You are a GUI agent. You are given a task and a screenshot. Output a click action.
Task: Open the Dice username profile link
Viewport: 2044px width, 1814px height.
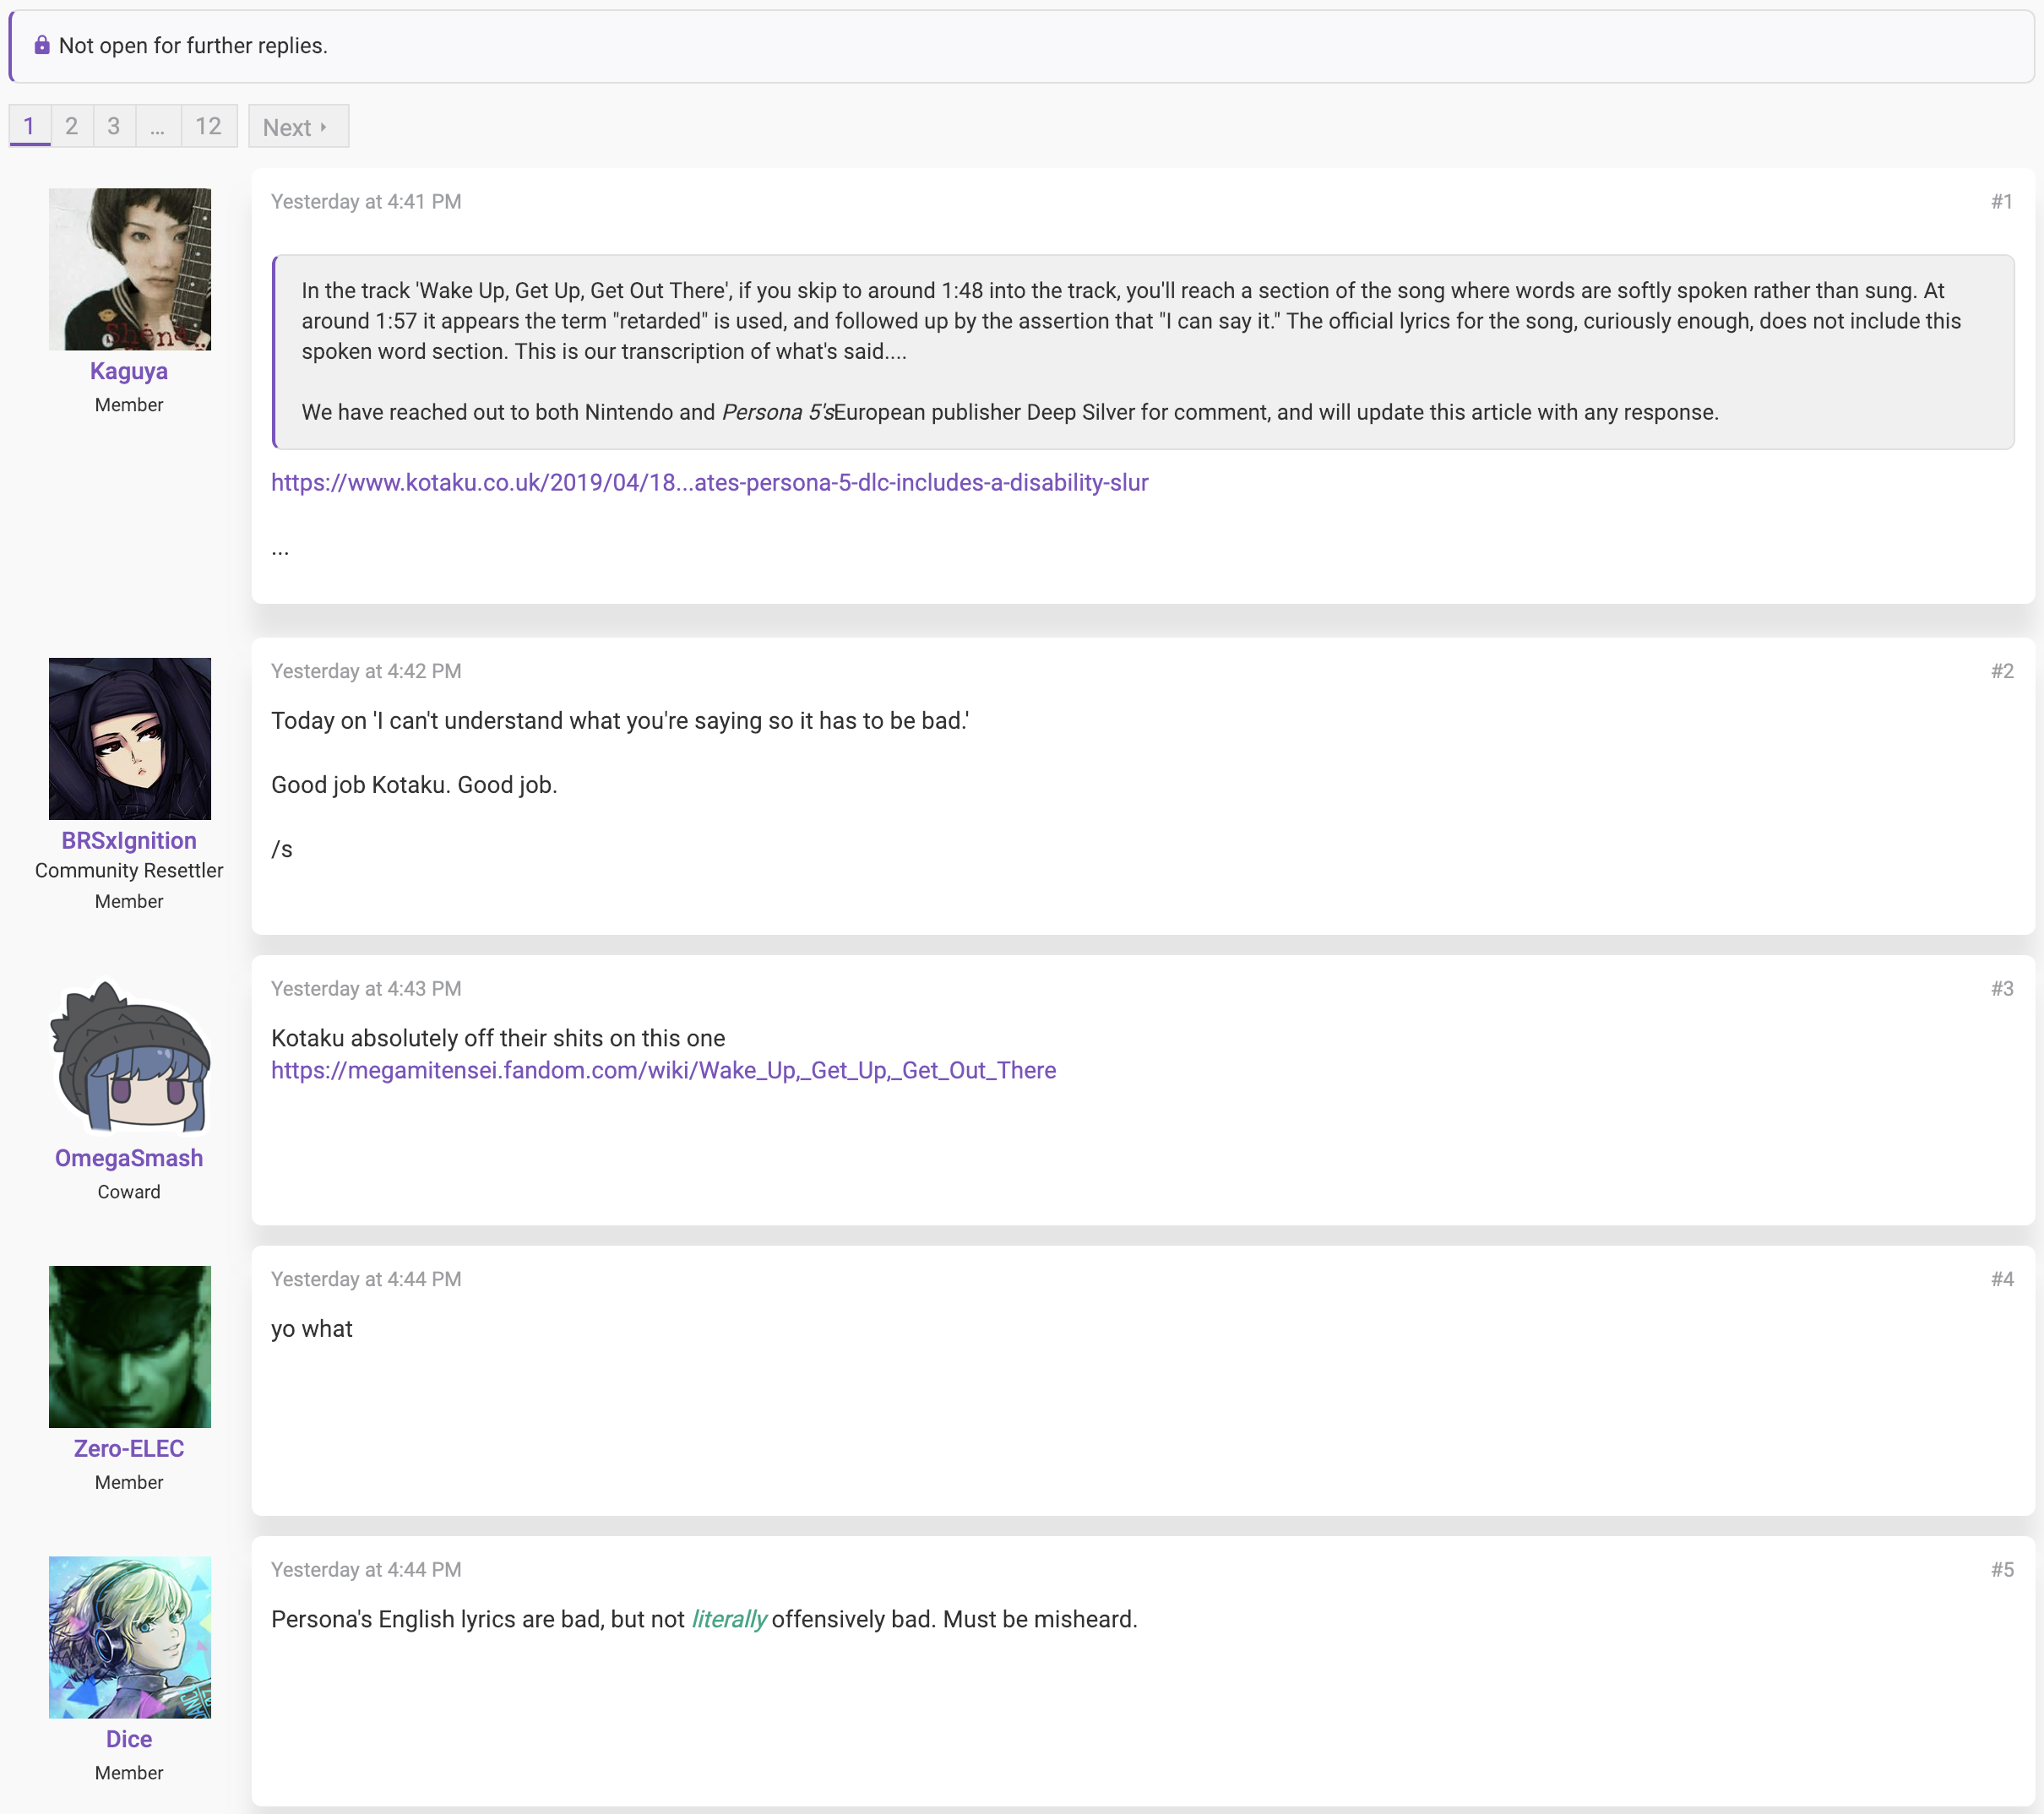[129, 1740]
